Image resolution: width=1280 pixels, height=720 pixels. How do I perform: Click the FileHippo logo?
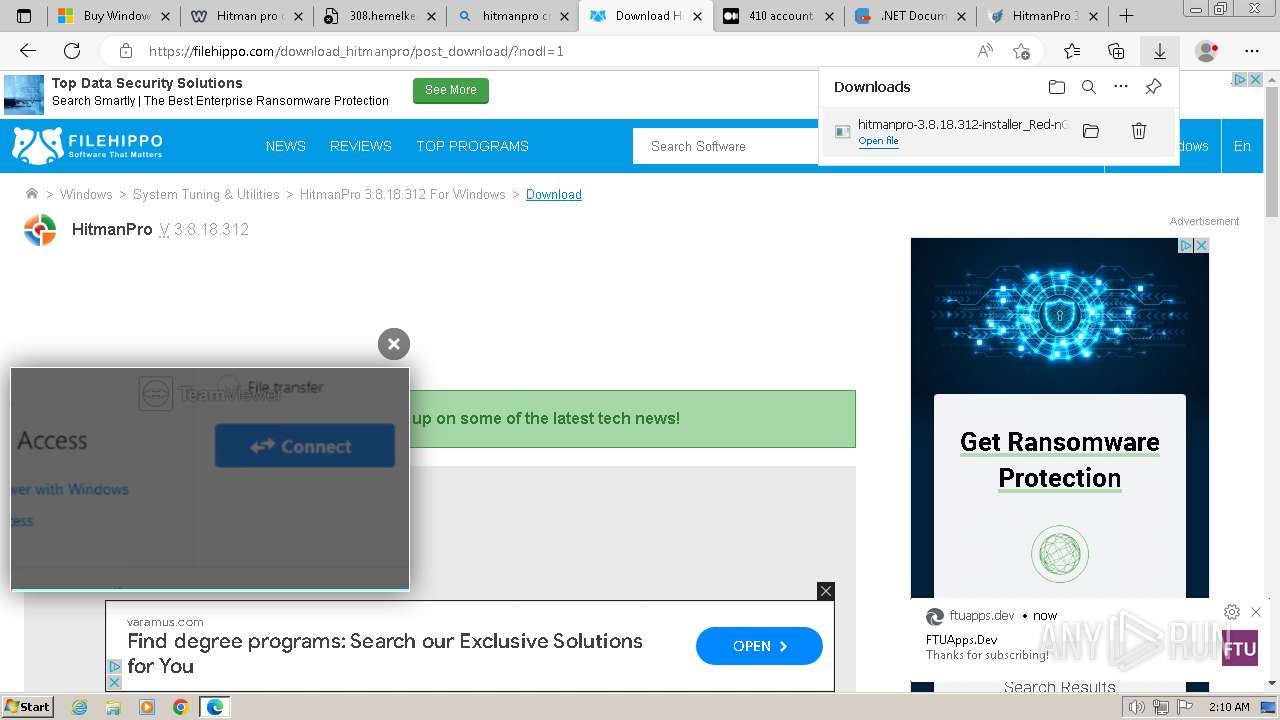coord(87,146)
